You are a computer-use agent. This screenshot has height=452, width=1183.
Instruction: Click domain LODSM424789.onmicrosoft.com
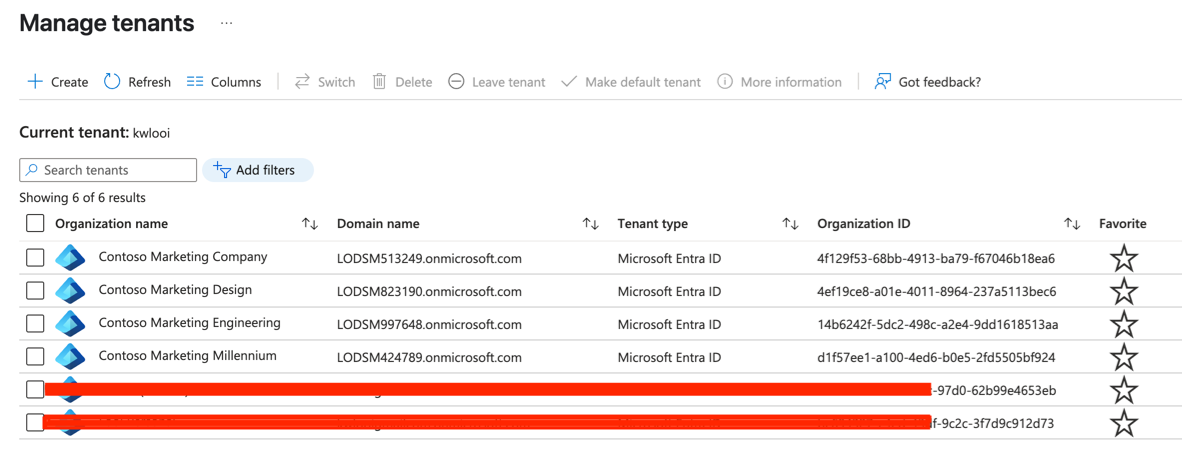(429, 358)
